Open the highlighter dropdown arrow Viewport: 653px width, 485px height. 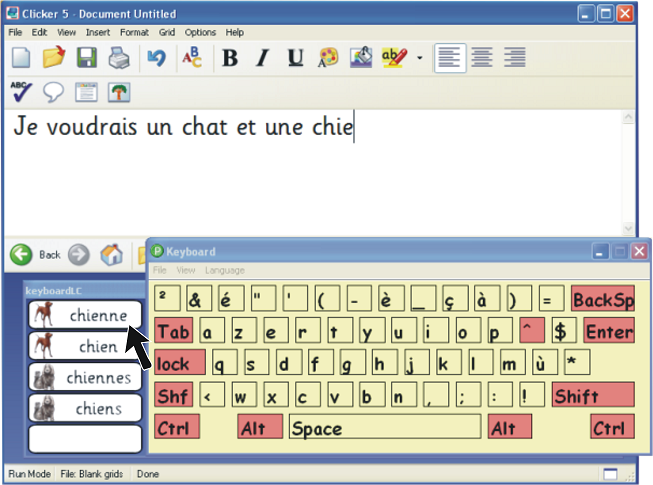tap(420, 58)
